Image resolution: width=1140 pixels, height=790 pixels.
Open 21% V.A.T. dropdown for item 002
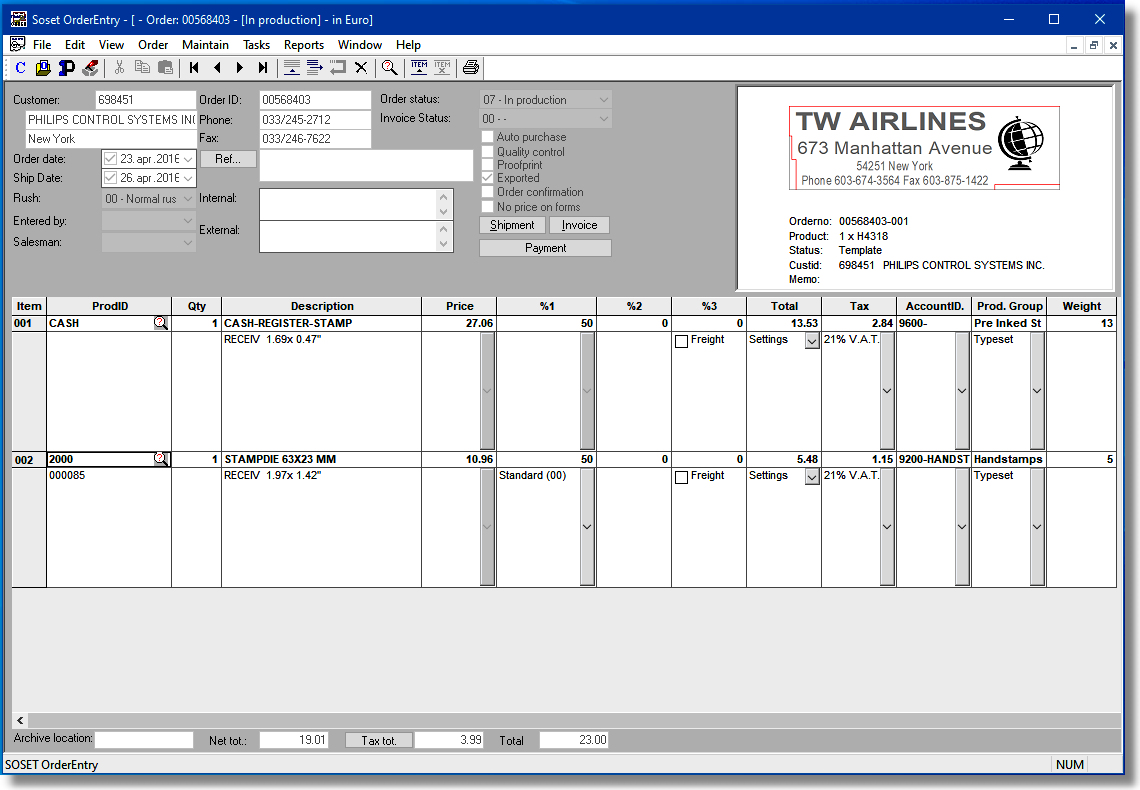point(887,527)
